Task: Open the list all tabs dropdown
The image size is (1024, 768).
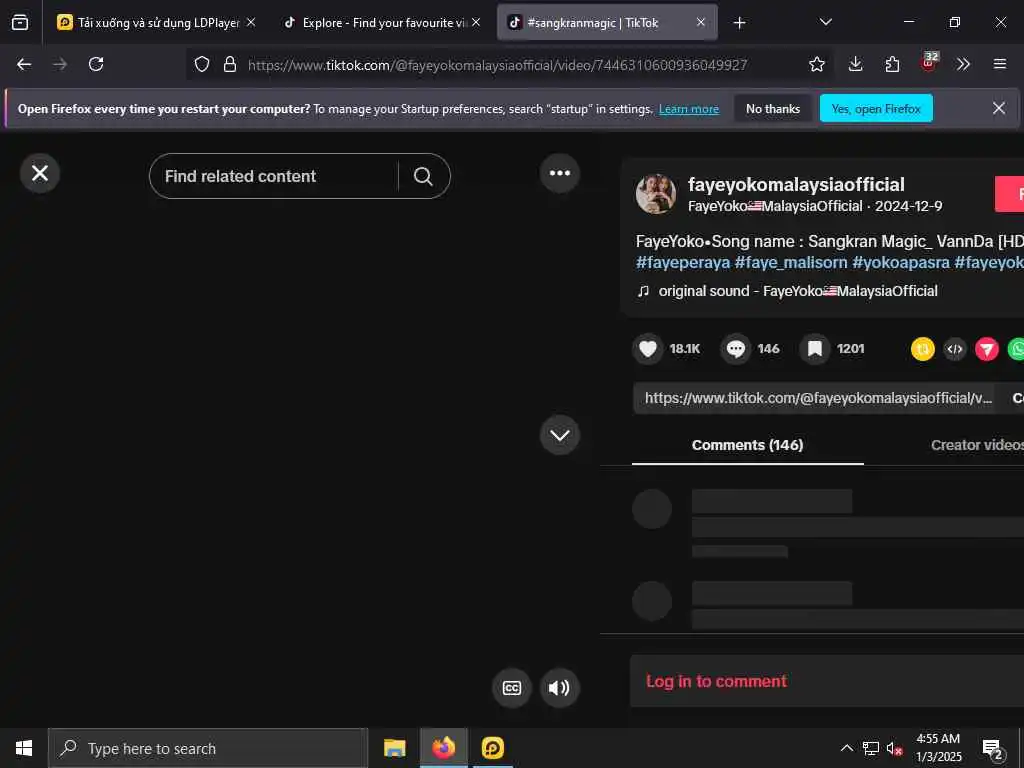Action: 826,22
